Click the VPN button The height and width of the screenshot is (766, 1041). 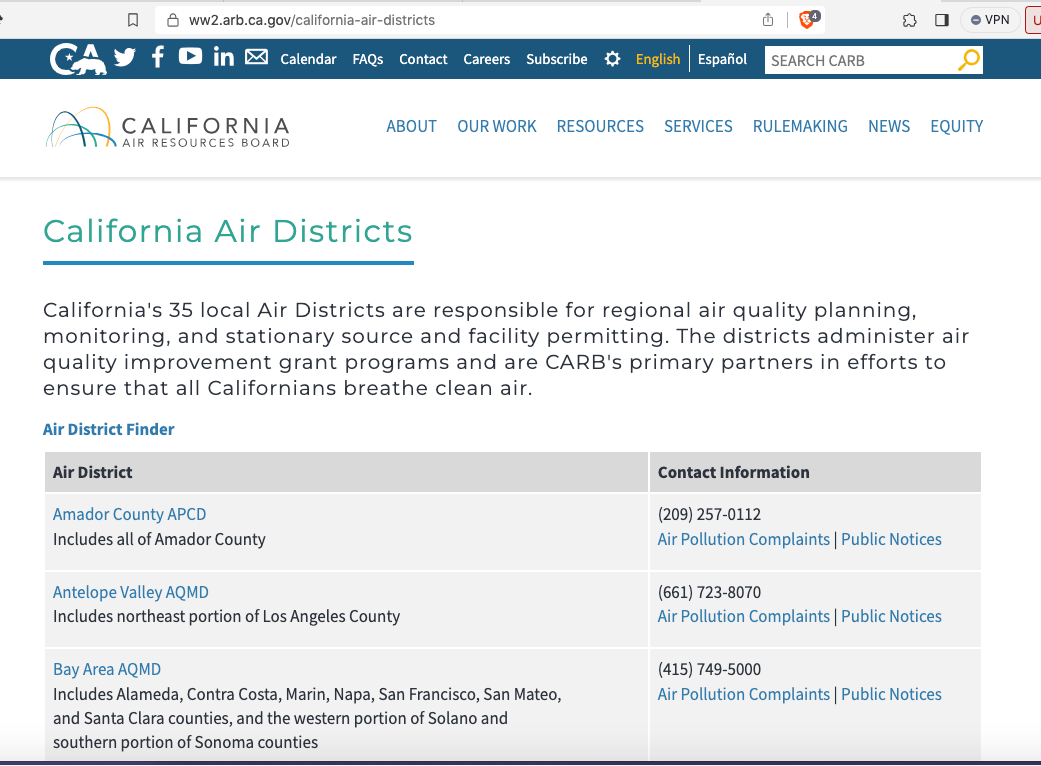point(990,20)
